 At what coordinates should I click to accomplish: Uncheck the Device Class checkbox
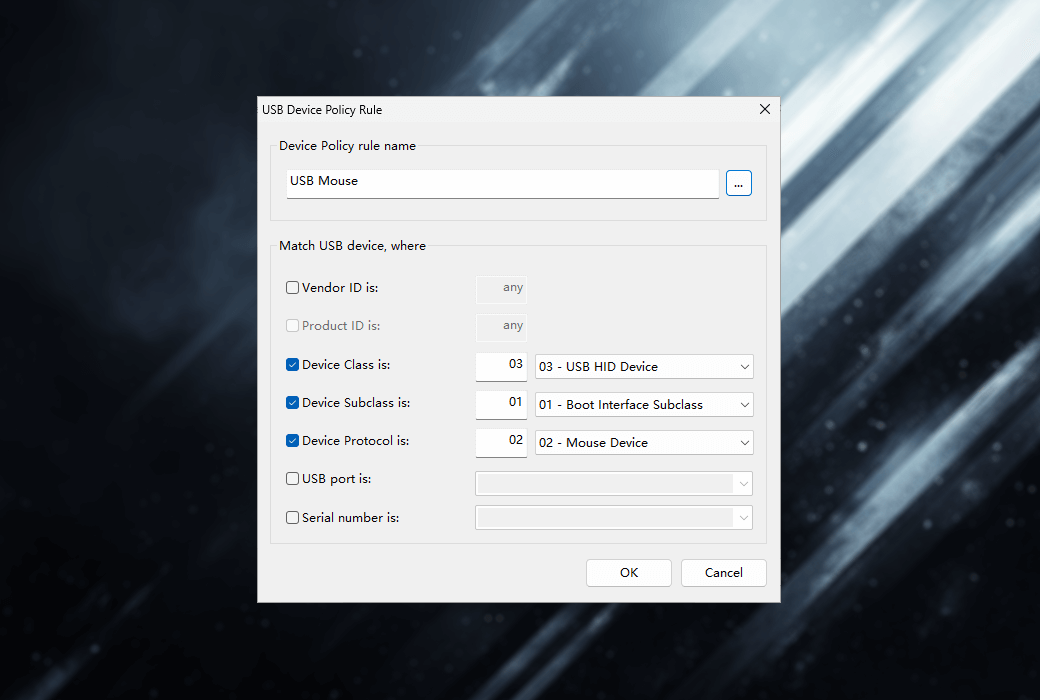tap(293, 365)
